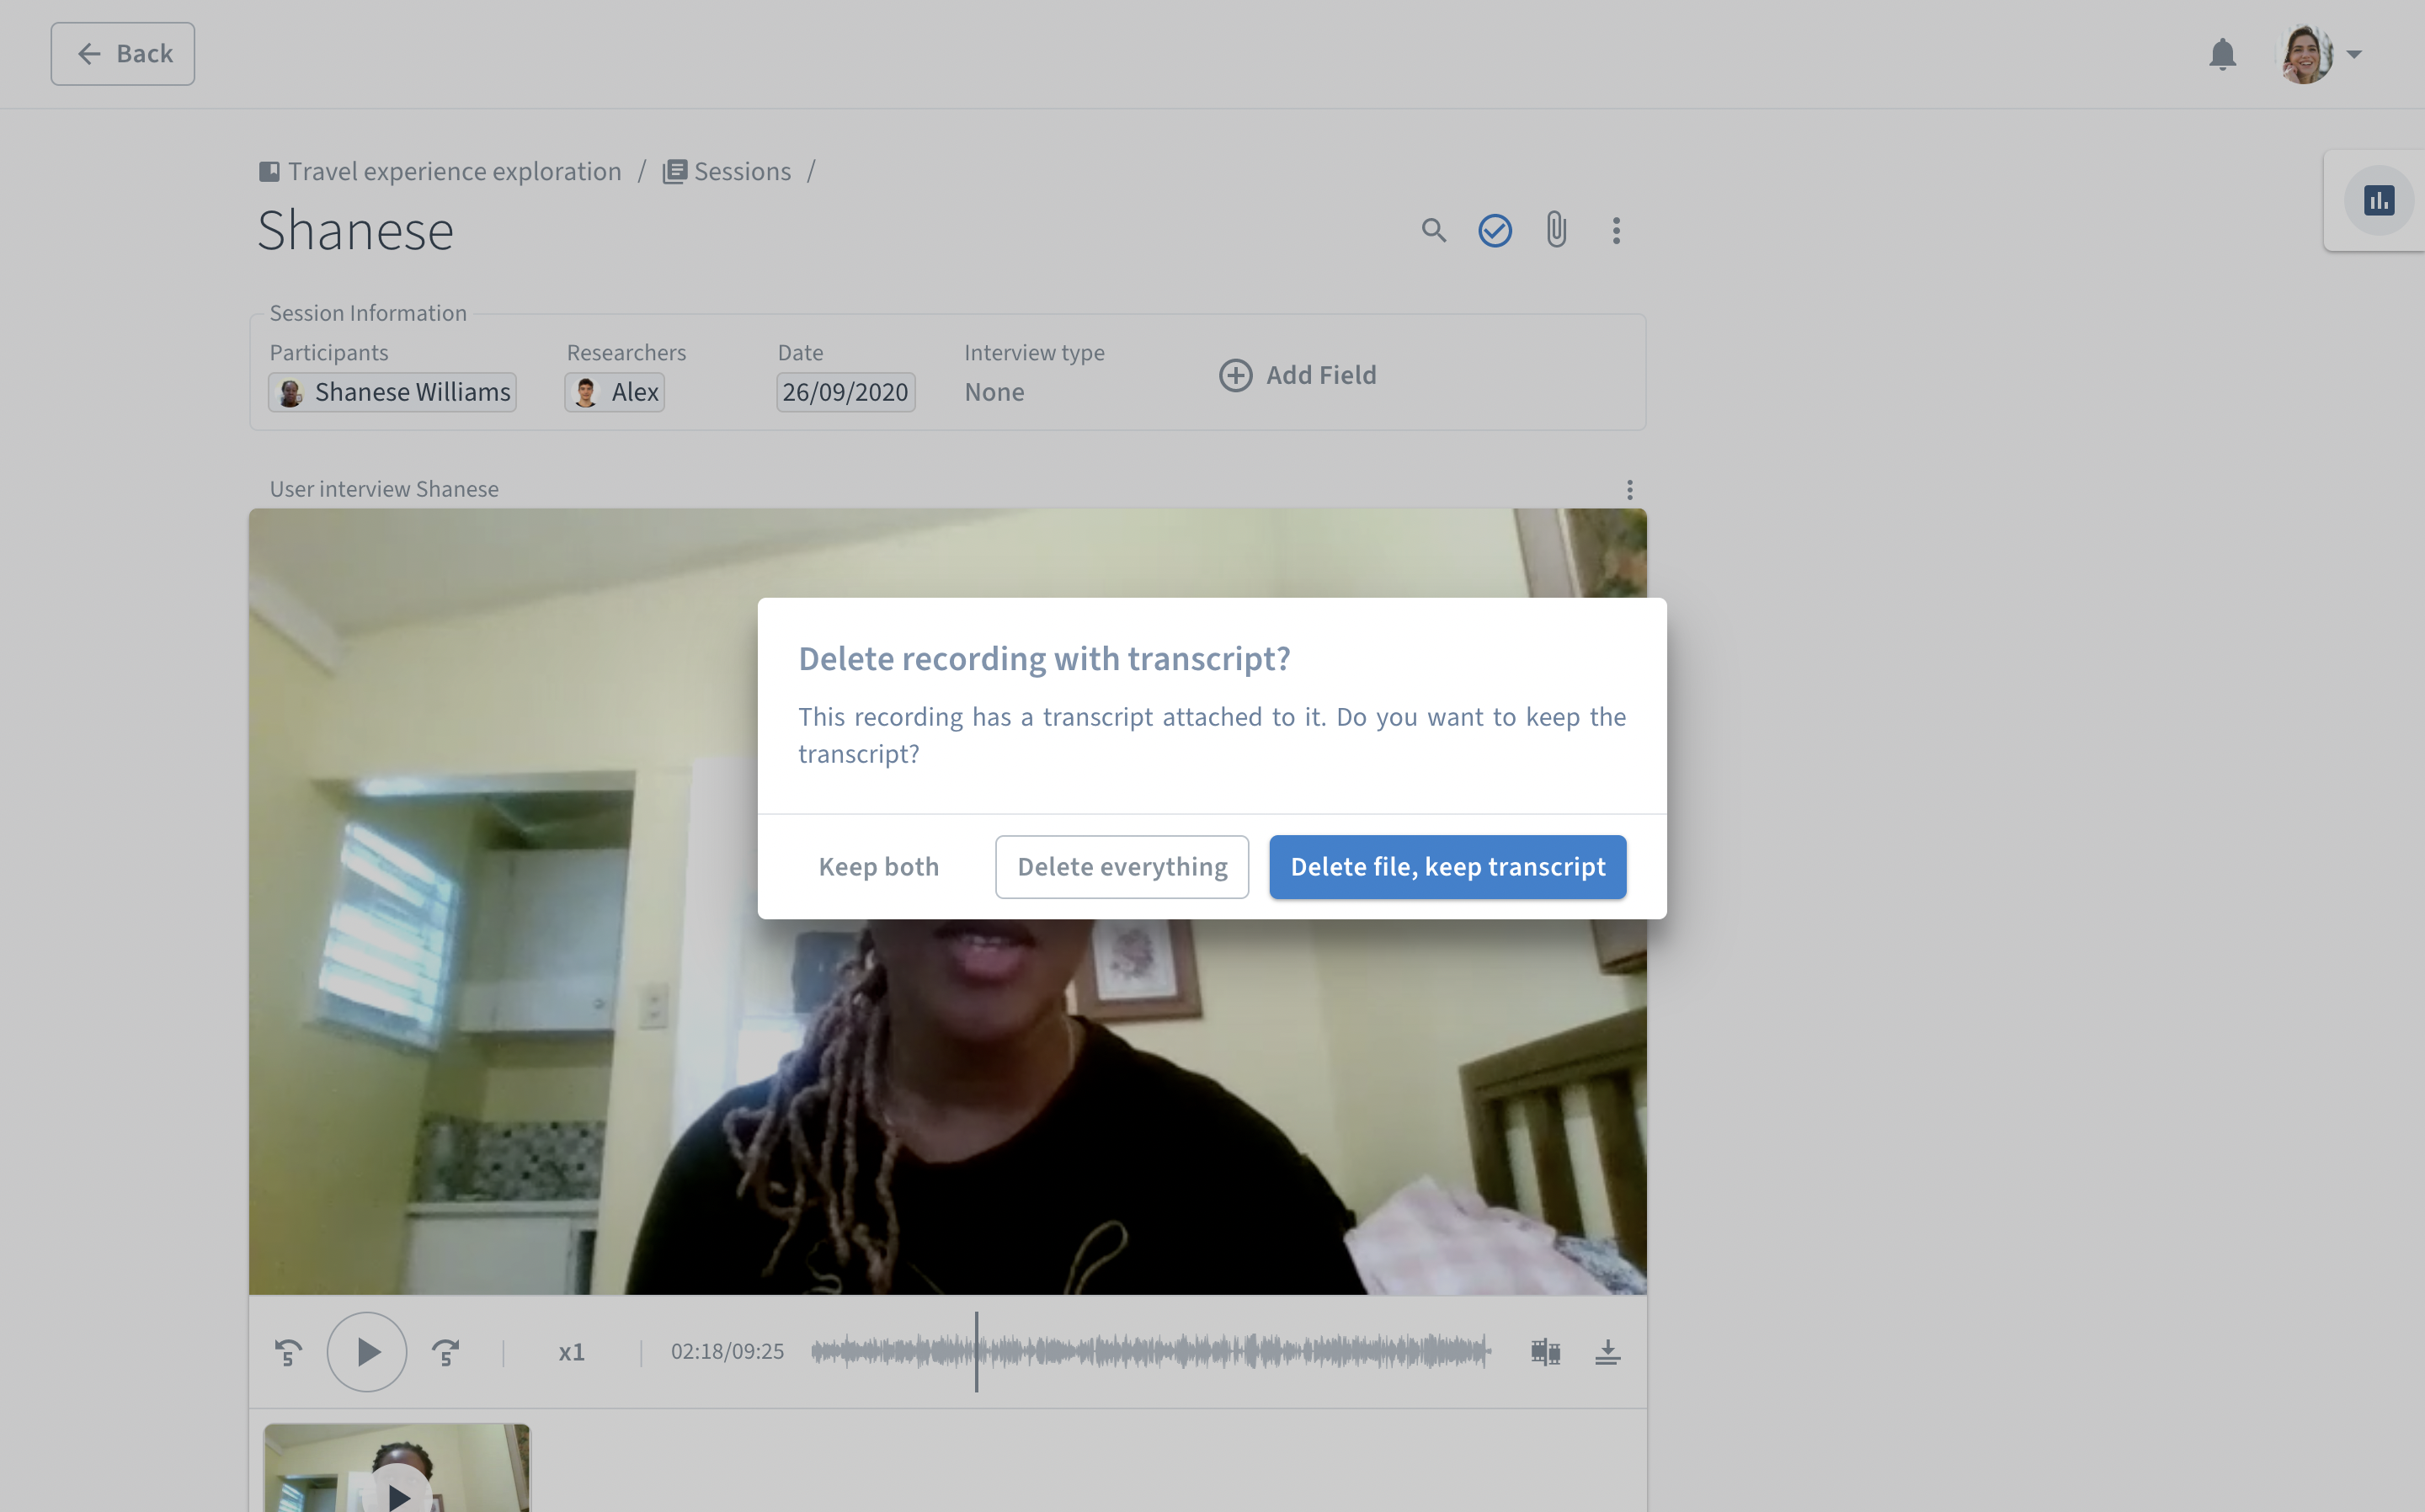The height and width of the screenshot is (1512, 2425).
Task: Open Travel experience exploration breadcrumb
Action: tap(440, 171)
